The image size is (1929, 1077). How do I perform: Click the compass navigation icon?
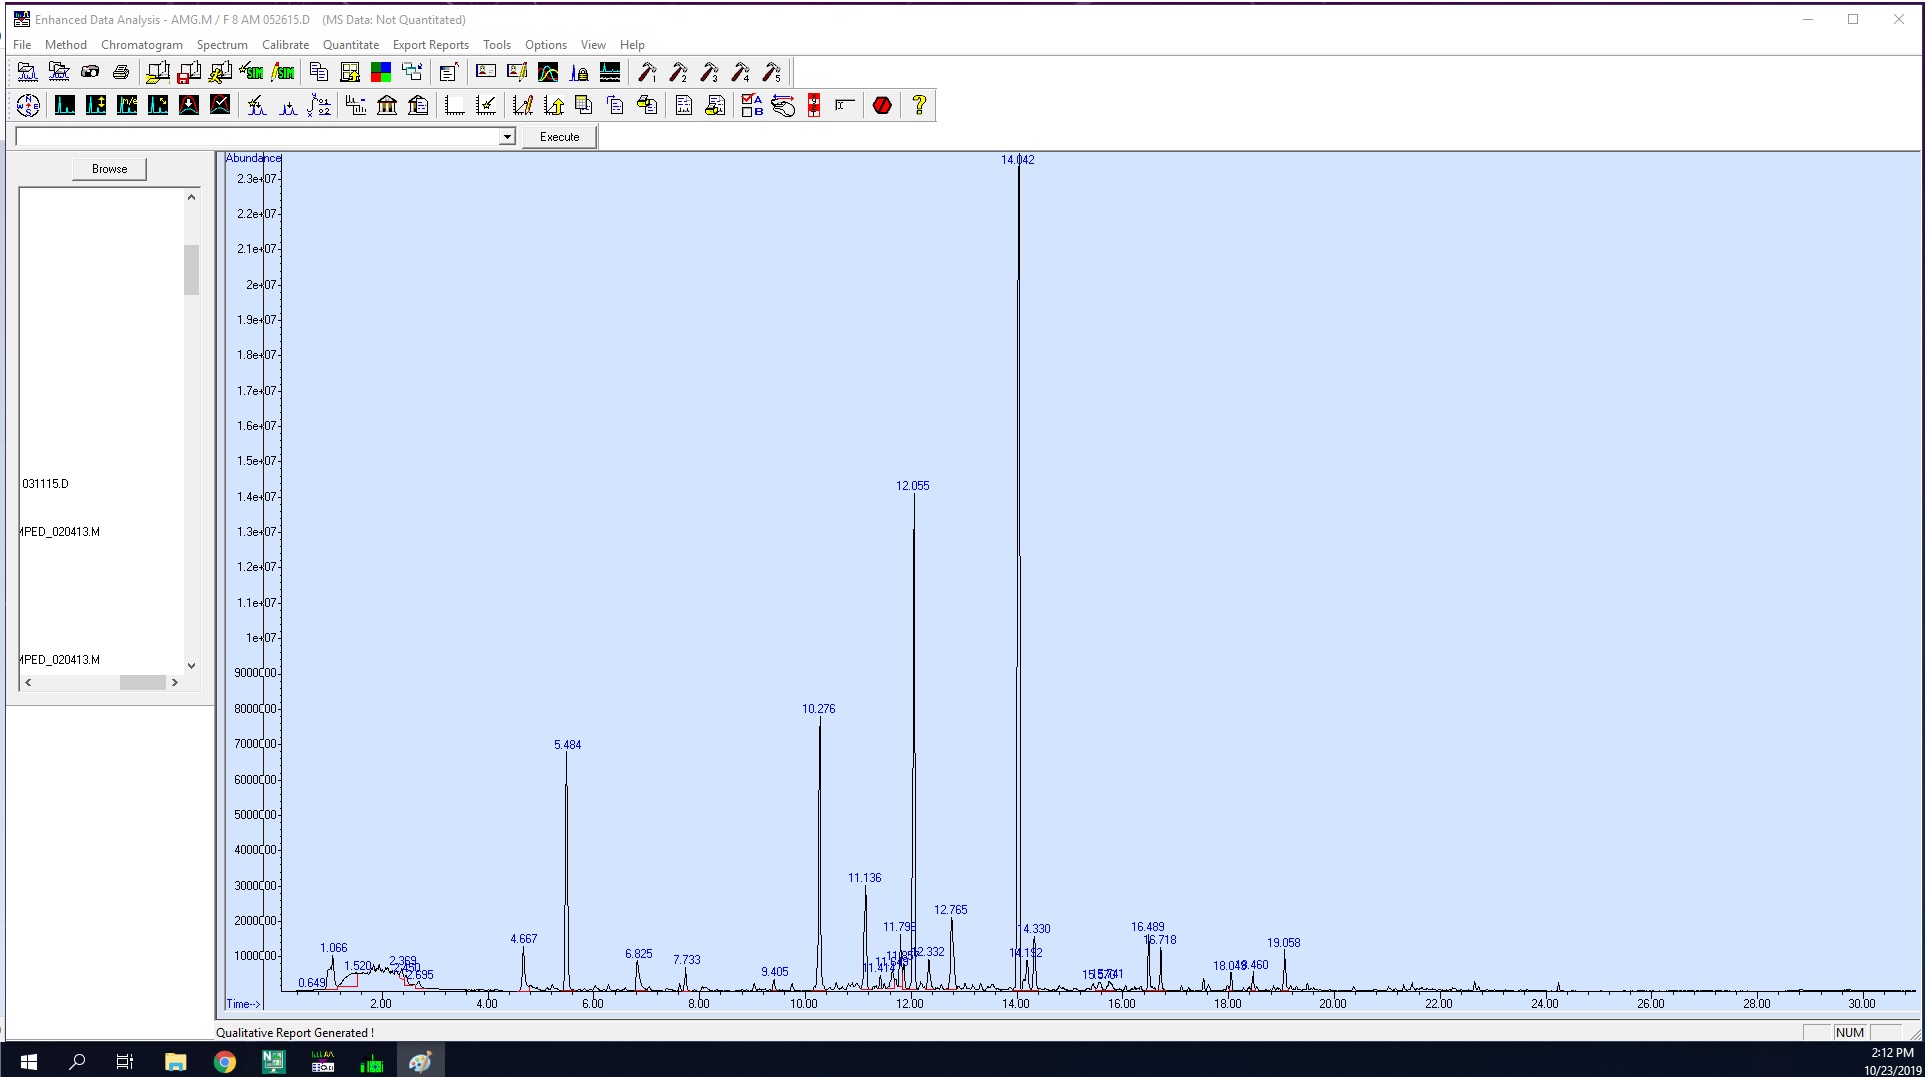(28, 105)
